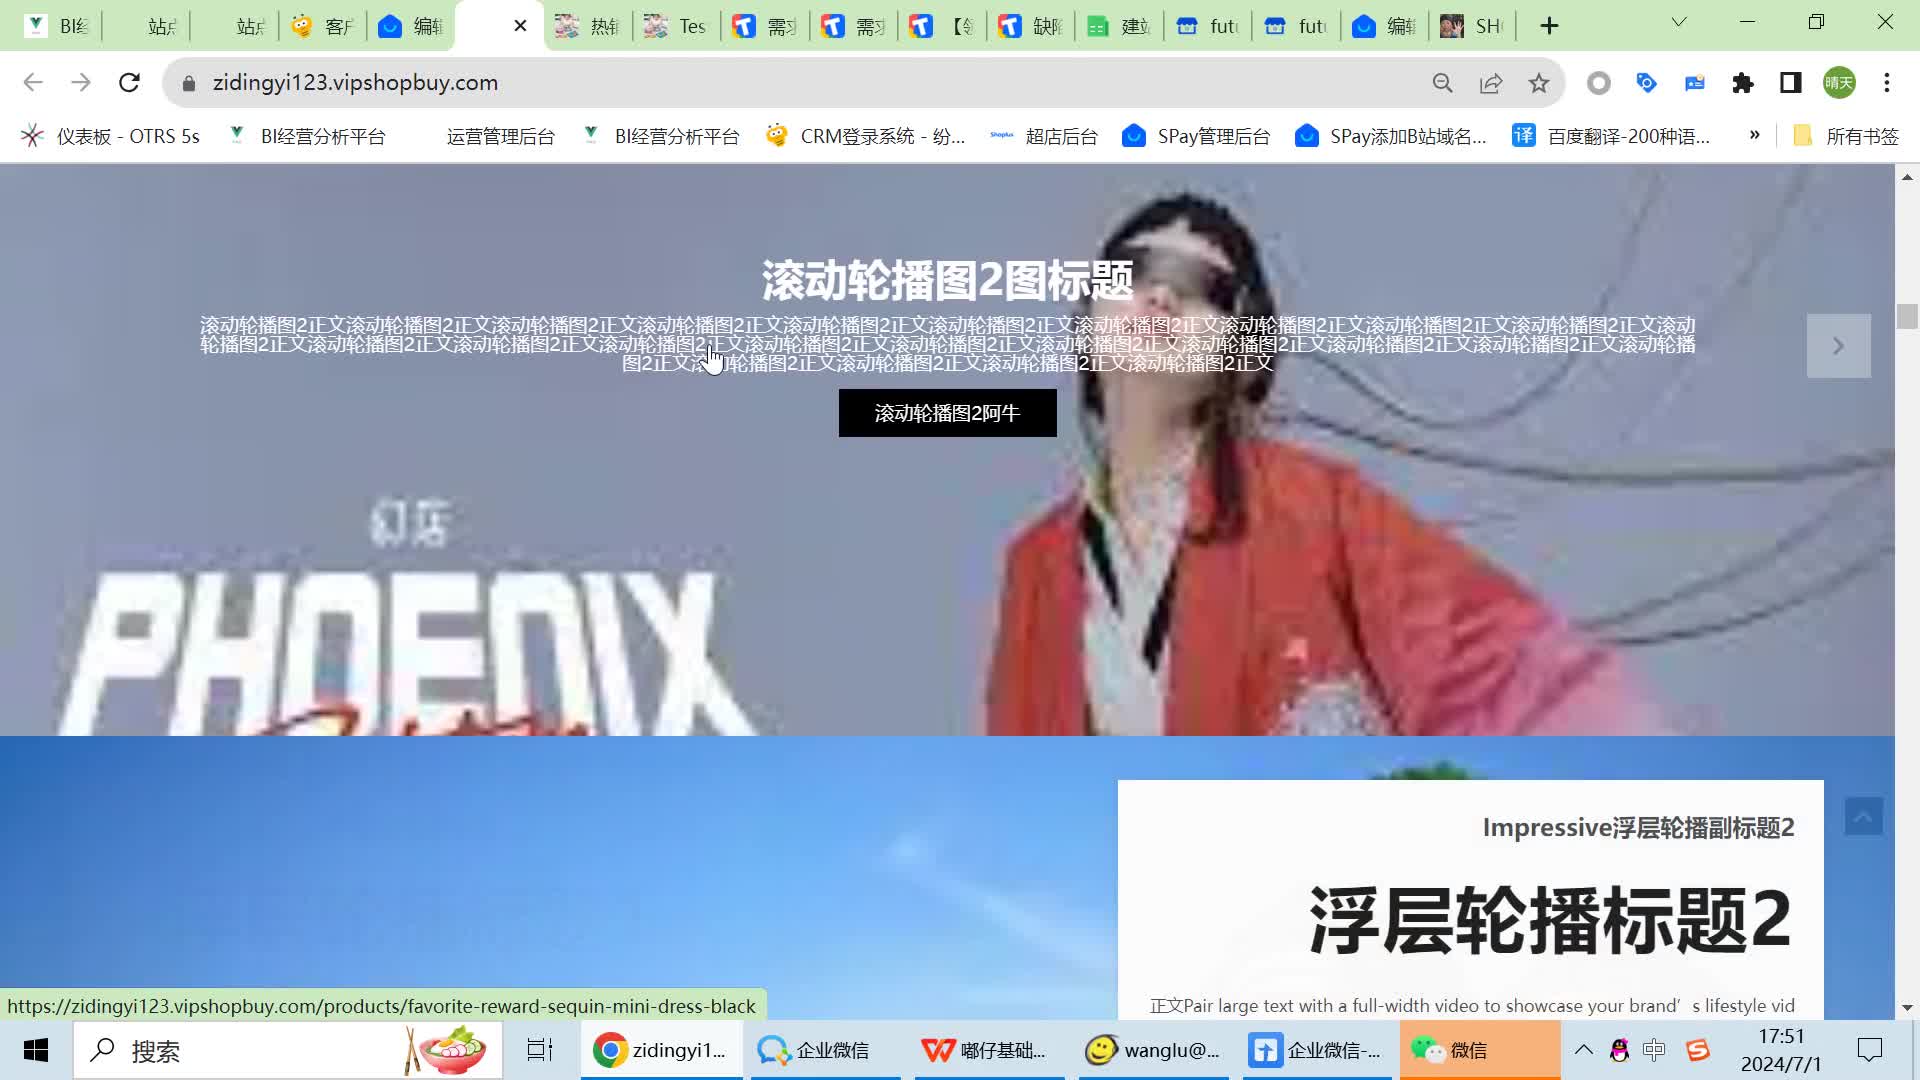Expand the tab search dropdown
This screenshot has height=1080, width=1920.
[x=1679, y=22]
